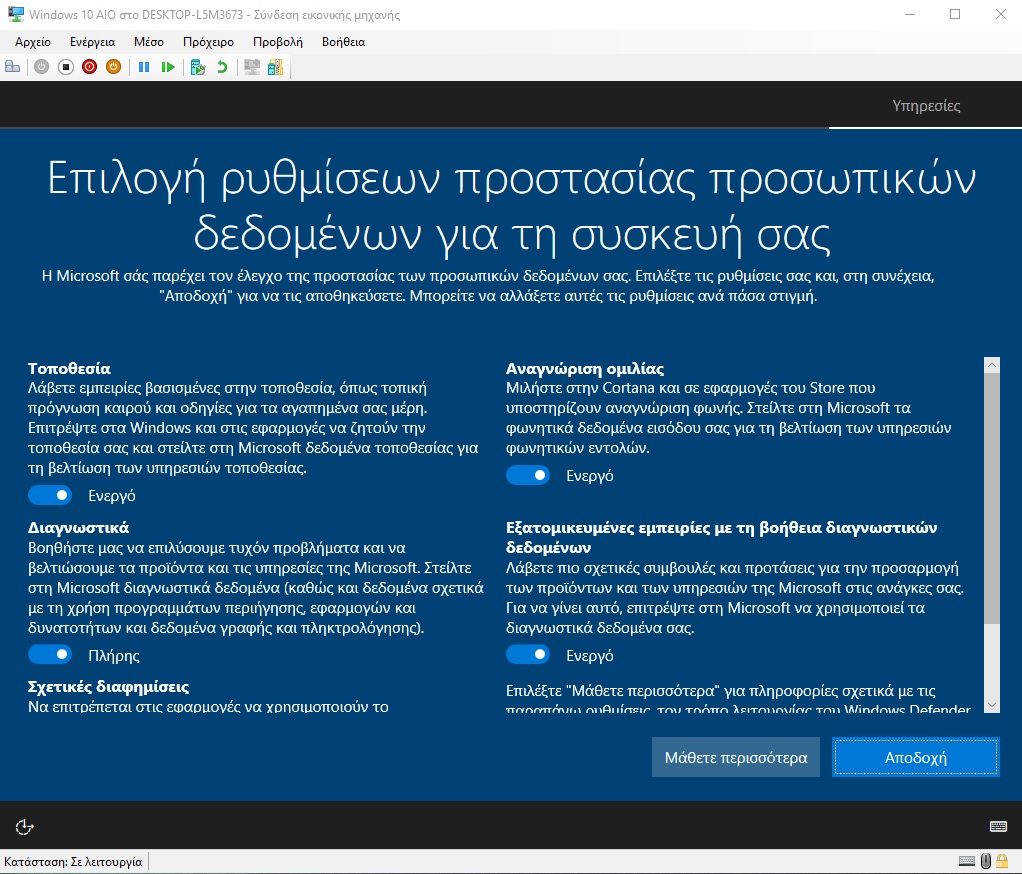The height and width of the screenshot is (874, 1022).
Task: Click the greyed enhanced session monitor icon
Action: tap(252, 66)
